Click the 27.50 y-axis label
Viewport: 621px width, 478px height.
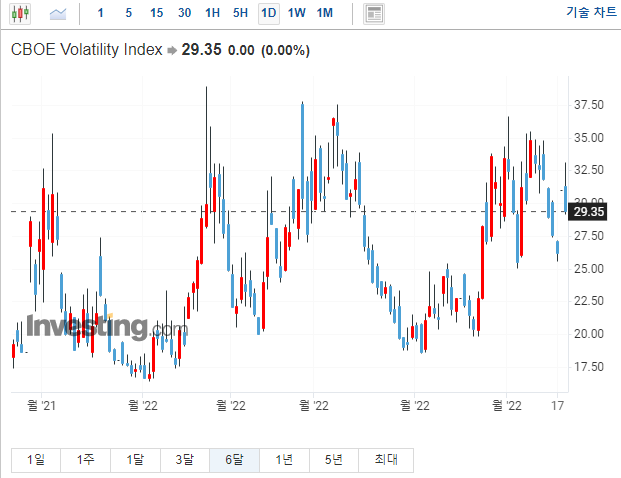pos(589,236)
